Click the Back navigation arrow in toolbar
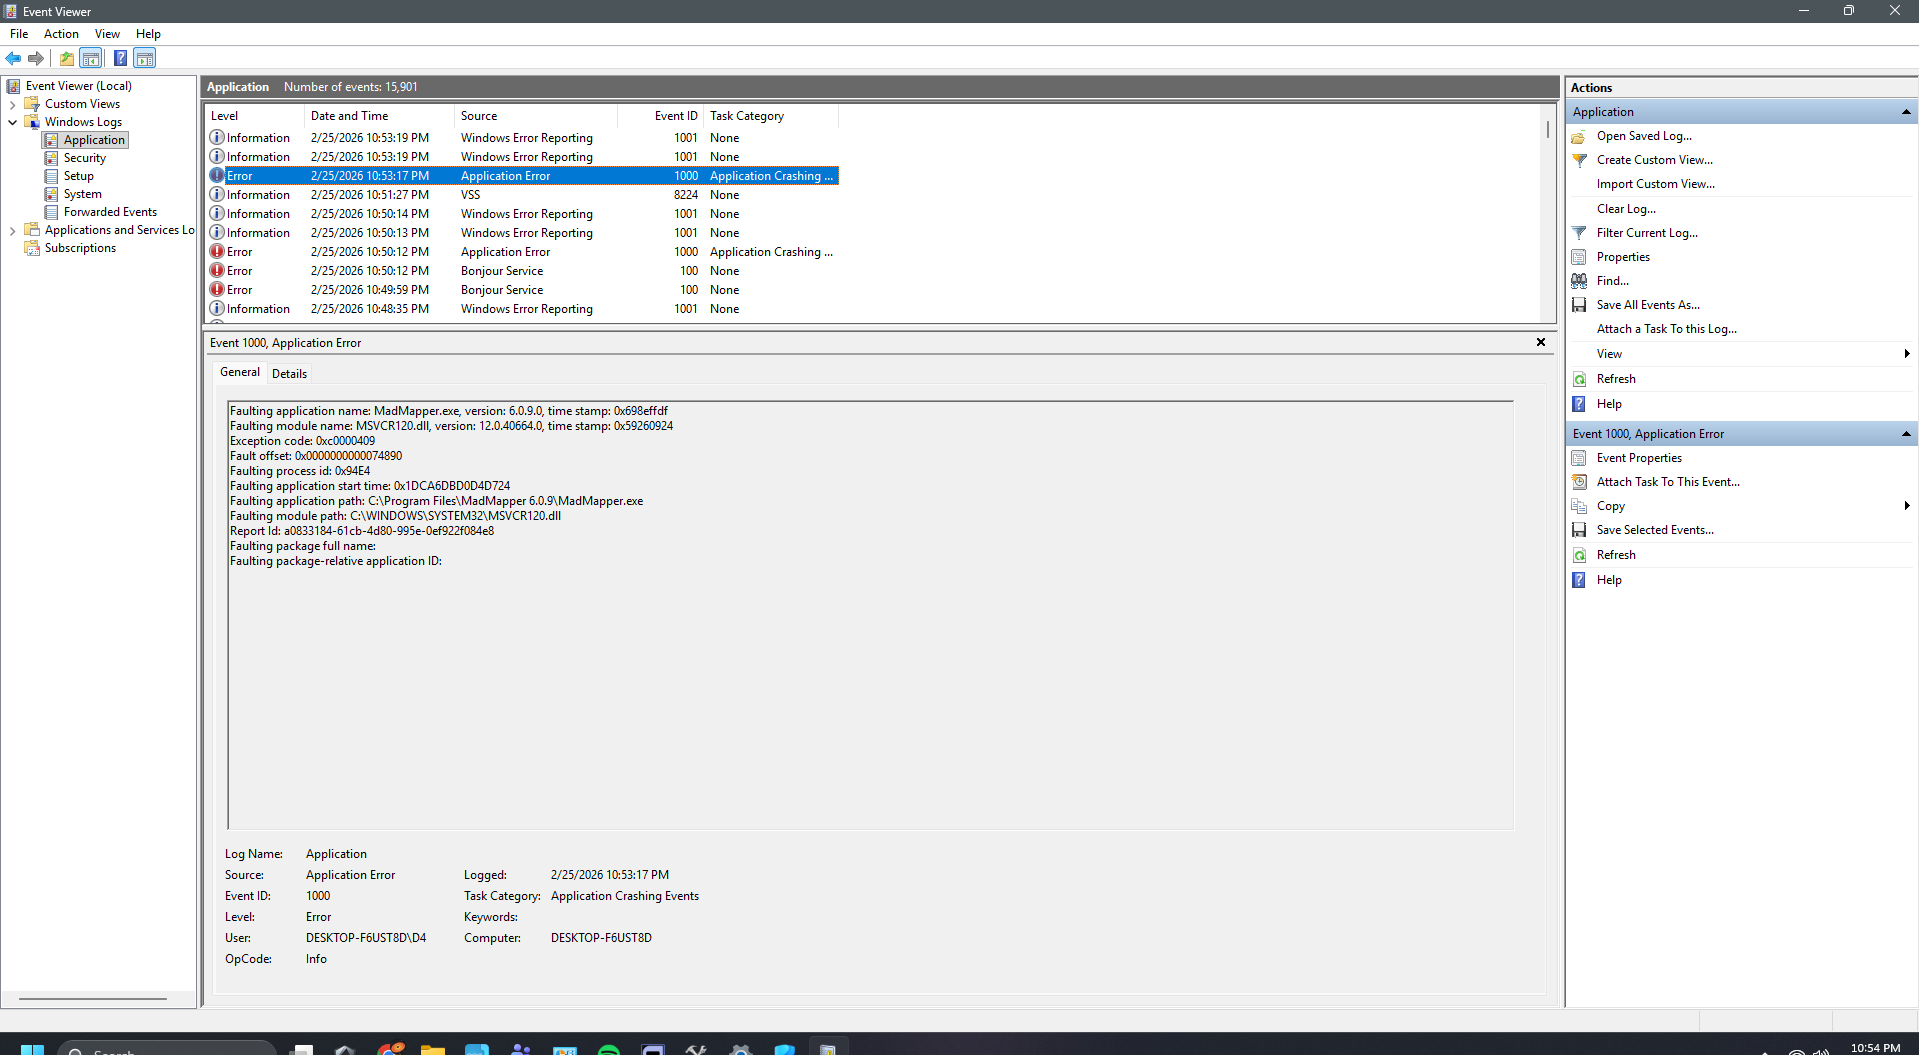Image resolution: width=1919 pixels, height=1055 pixels. click(x=13, y=58)
